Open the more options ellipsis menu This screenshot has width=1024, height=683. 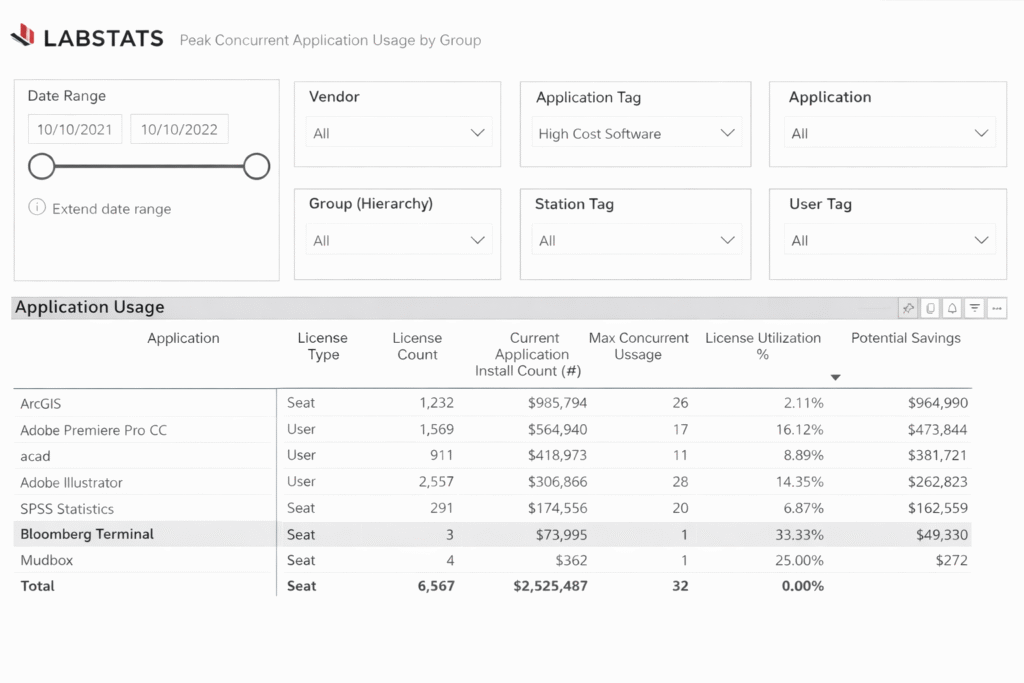(x=996, y=308)
